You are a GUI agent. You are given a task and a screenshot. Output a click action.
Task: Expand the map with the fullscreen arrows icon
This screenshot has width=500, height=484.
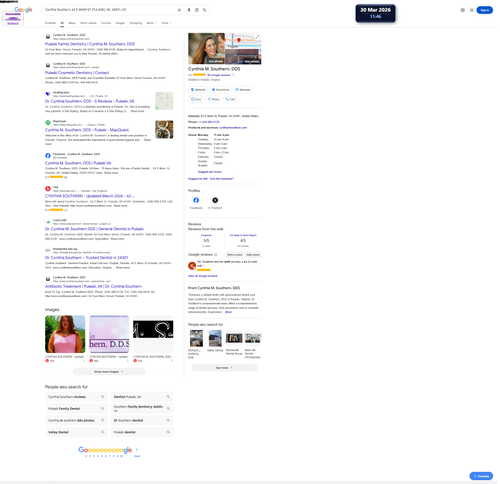click(x=257, y=37)
